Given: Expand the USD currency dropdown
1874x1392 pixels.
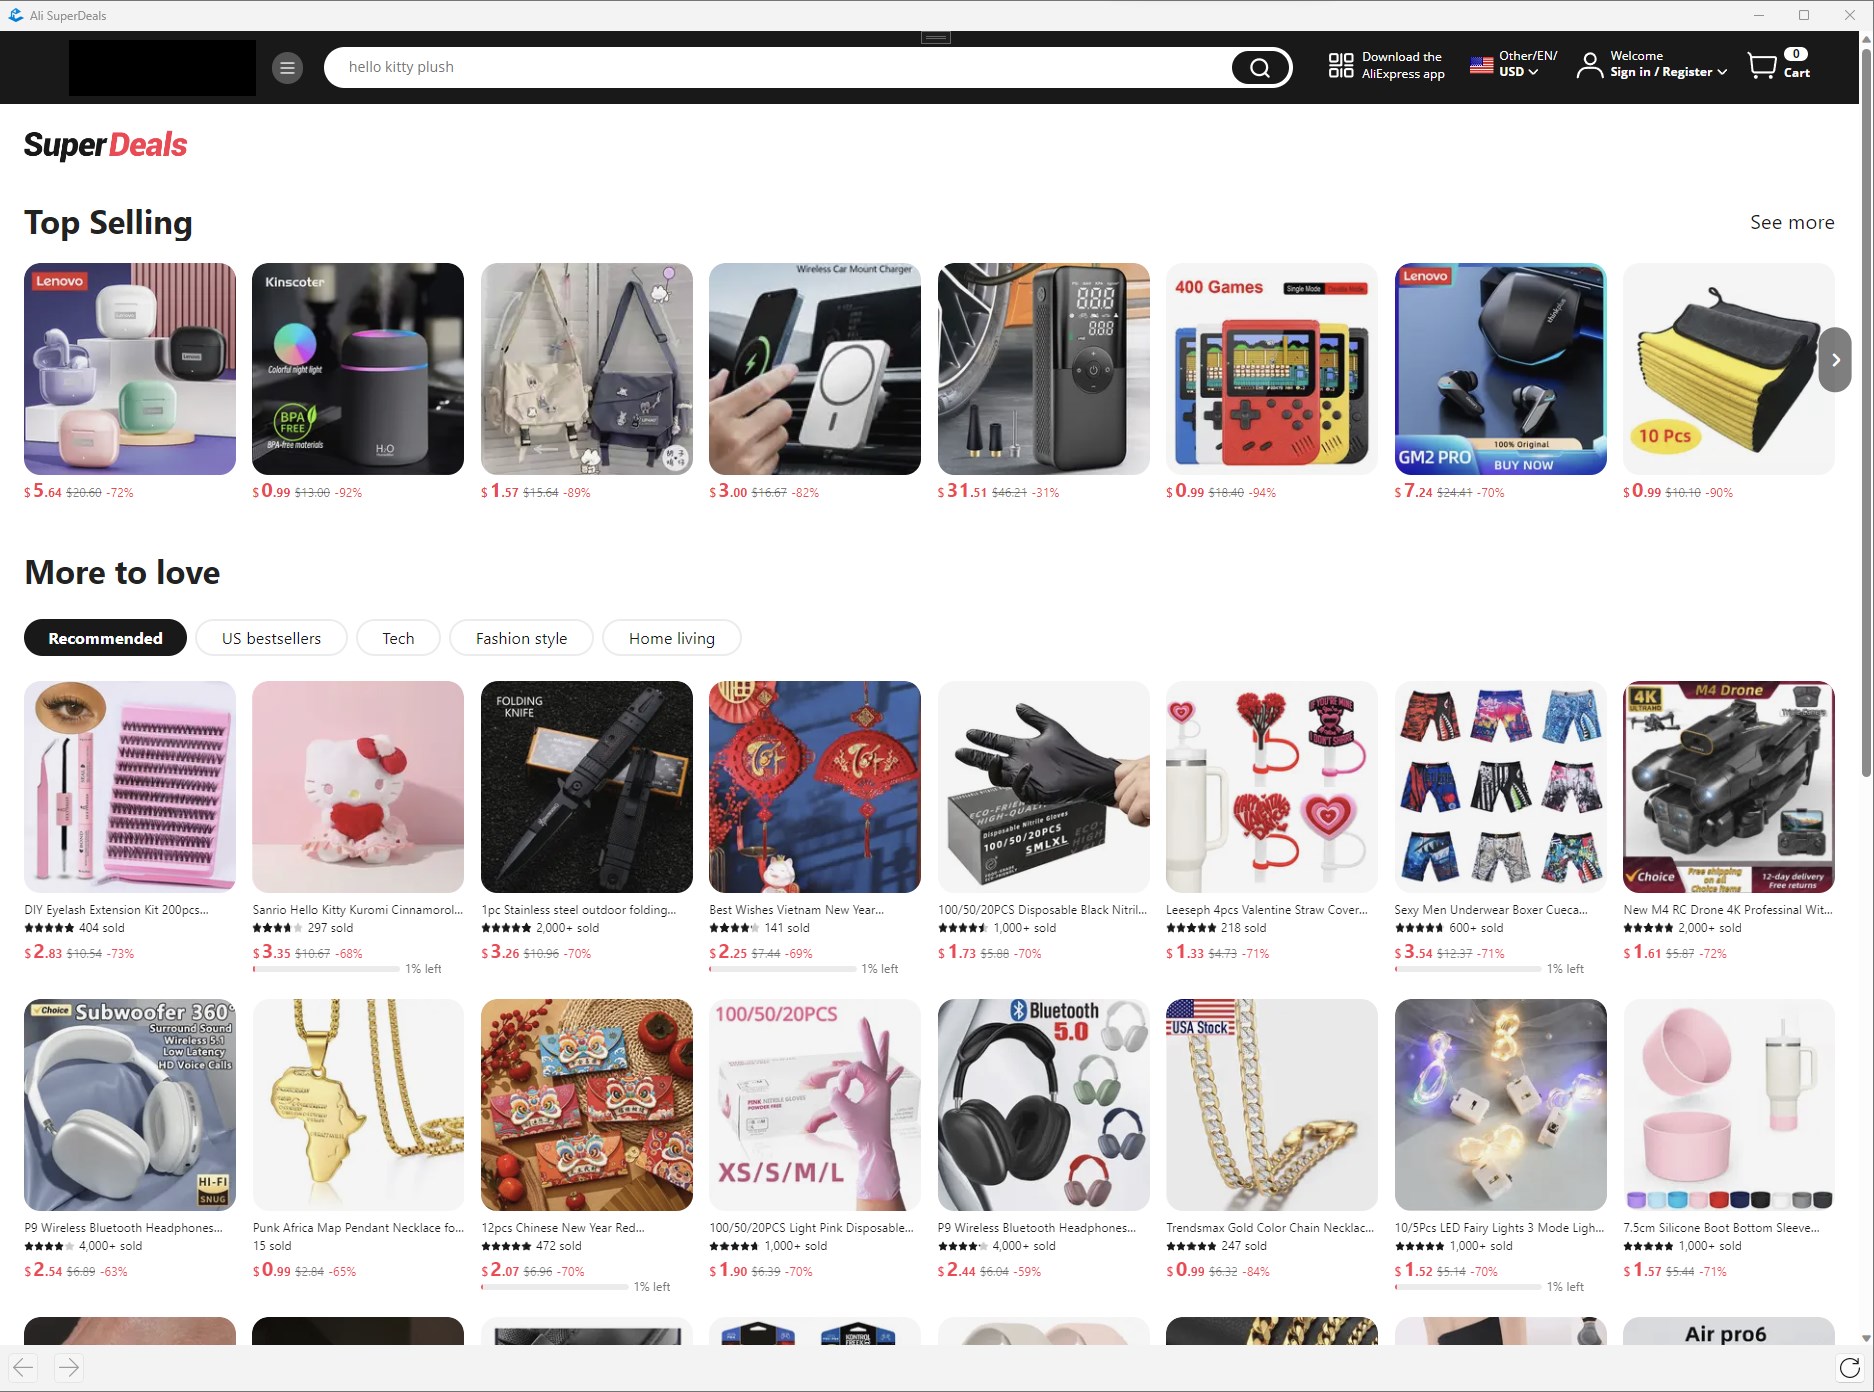Looking at the screenshot, I should (1518, 72).
